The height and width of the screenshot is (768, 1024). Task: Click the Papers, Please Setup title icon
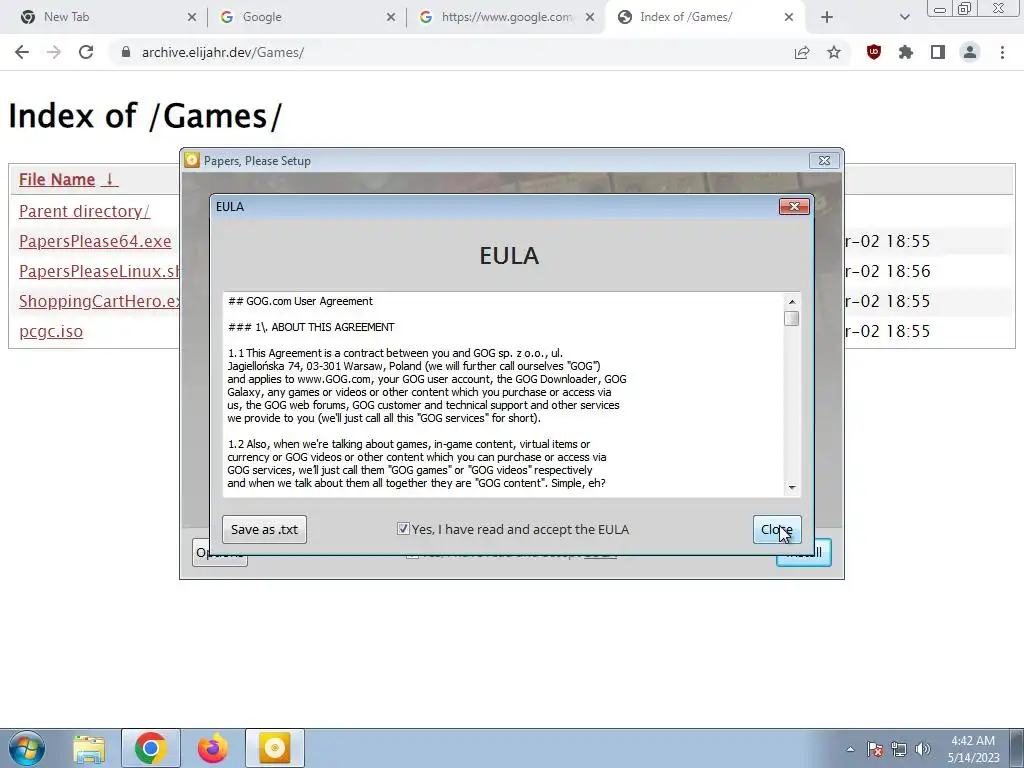192,160
